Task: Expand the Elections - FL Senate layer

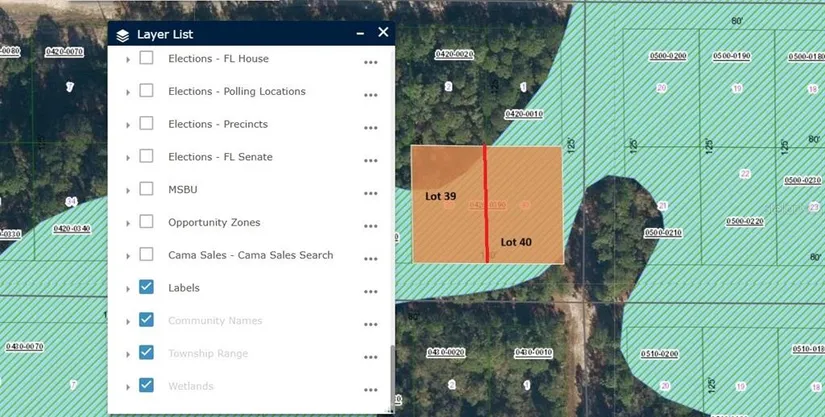Action: (x=128, y=158)
